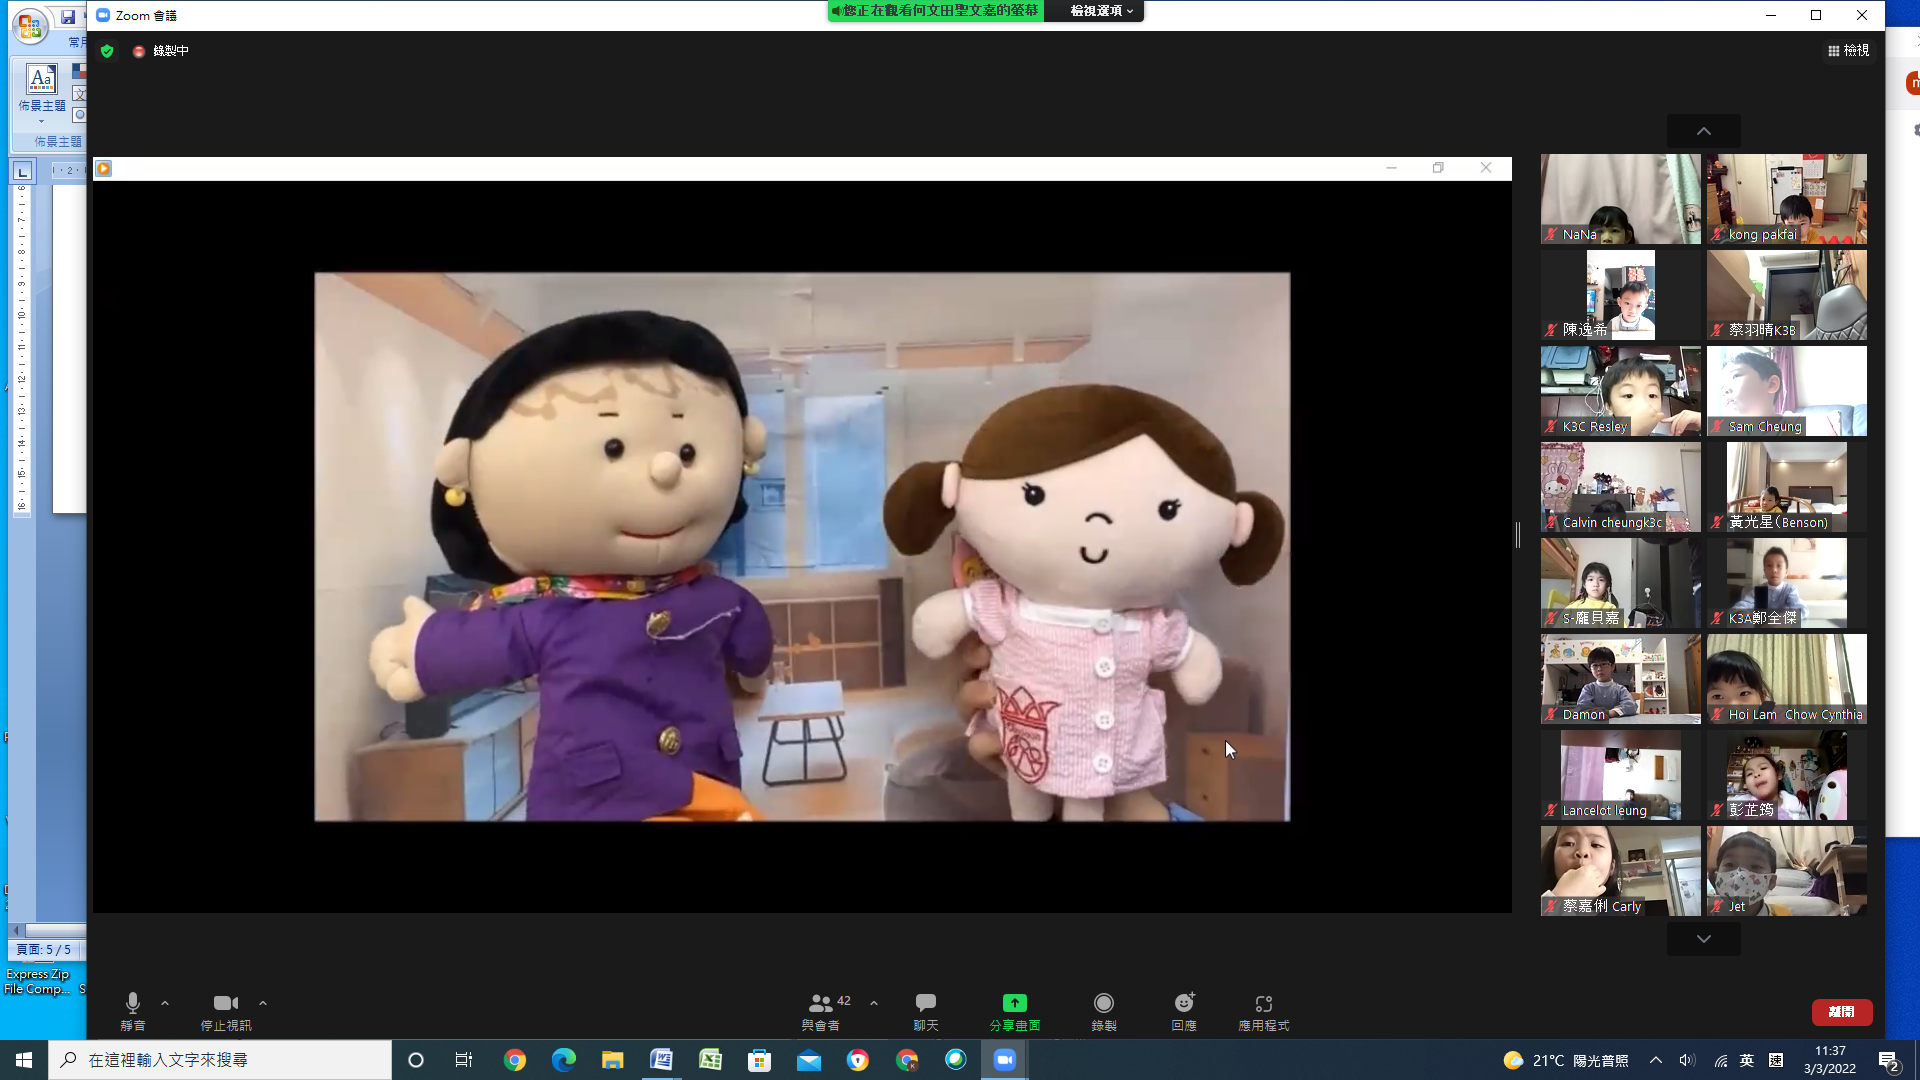Open the weather widget showing 21°C
This screenshot has height=1080, width=1920.
1566,1060
